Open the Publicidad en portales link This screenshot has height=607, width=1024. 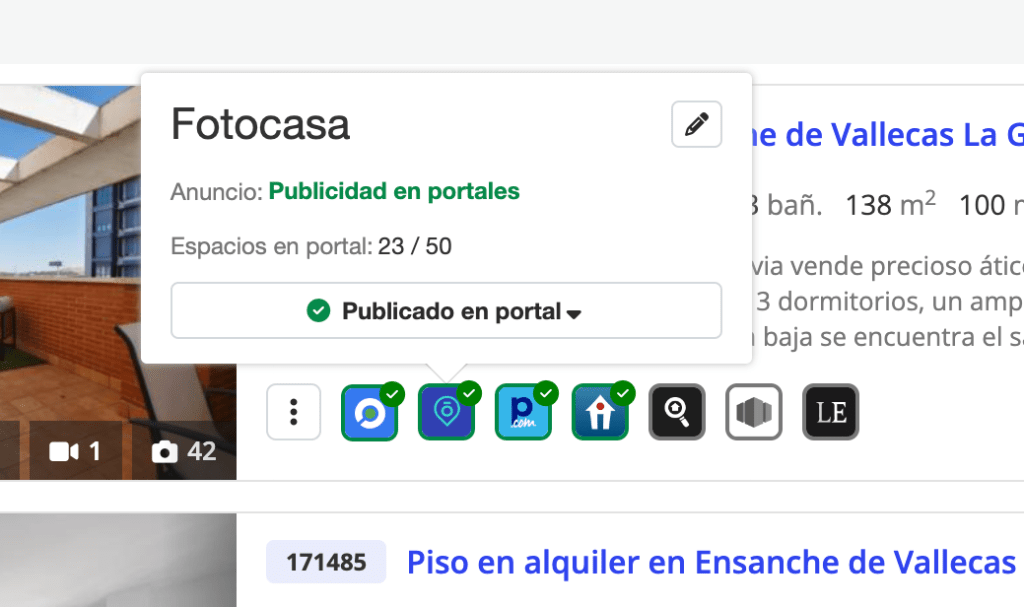coord(394,190)
